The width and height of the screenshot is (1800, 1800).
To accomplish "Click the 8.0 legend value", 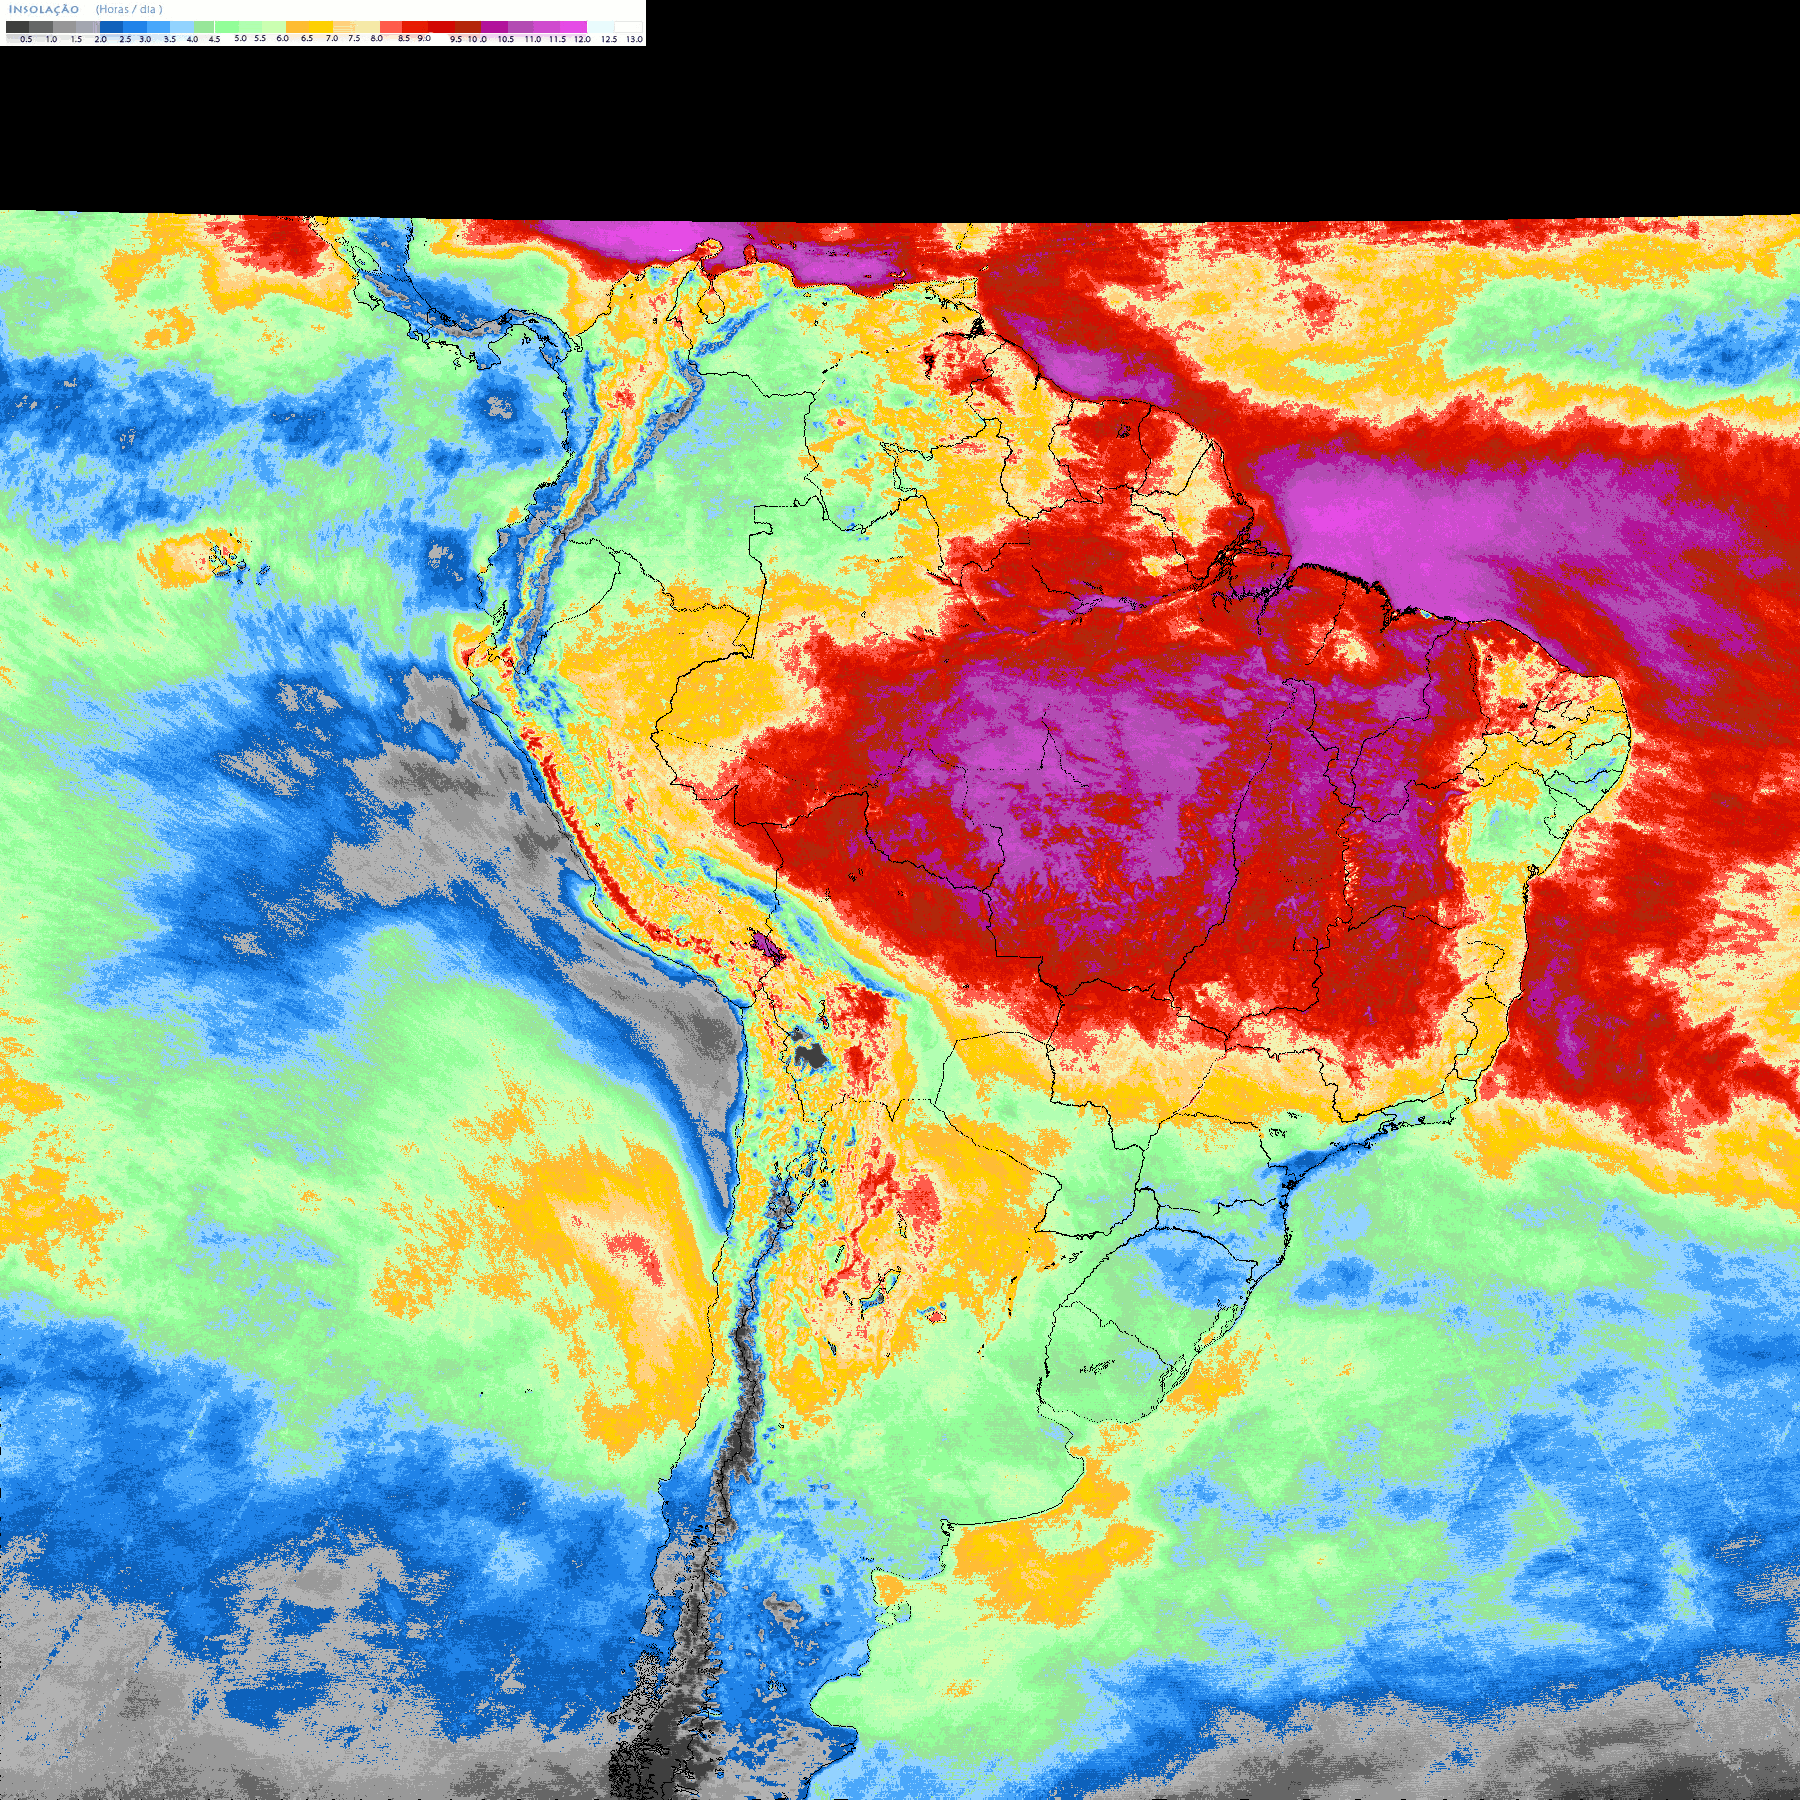I will click(x=377, y=38).
